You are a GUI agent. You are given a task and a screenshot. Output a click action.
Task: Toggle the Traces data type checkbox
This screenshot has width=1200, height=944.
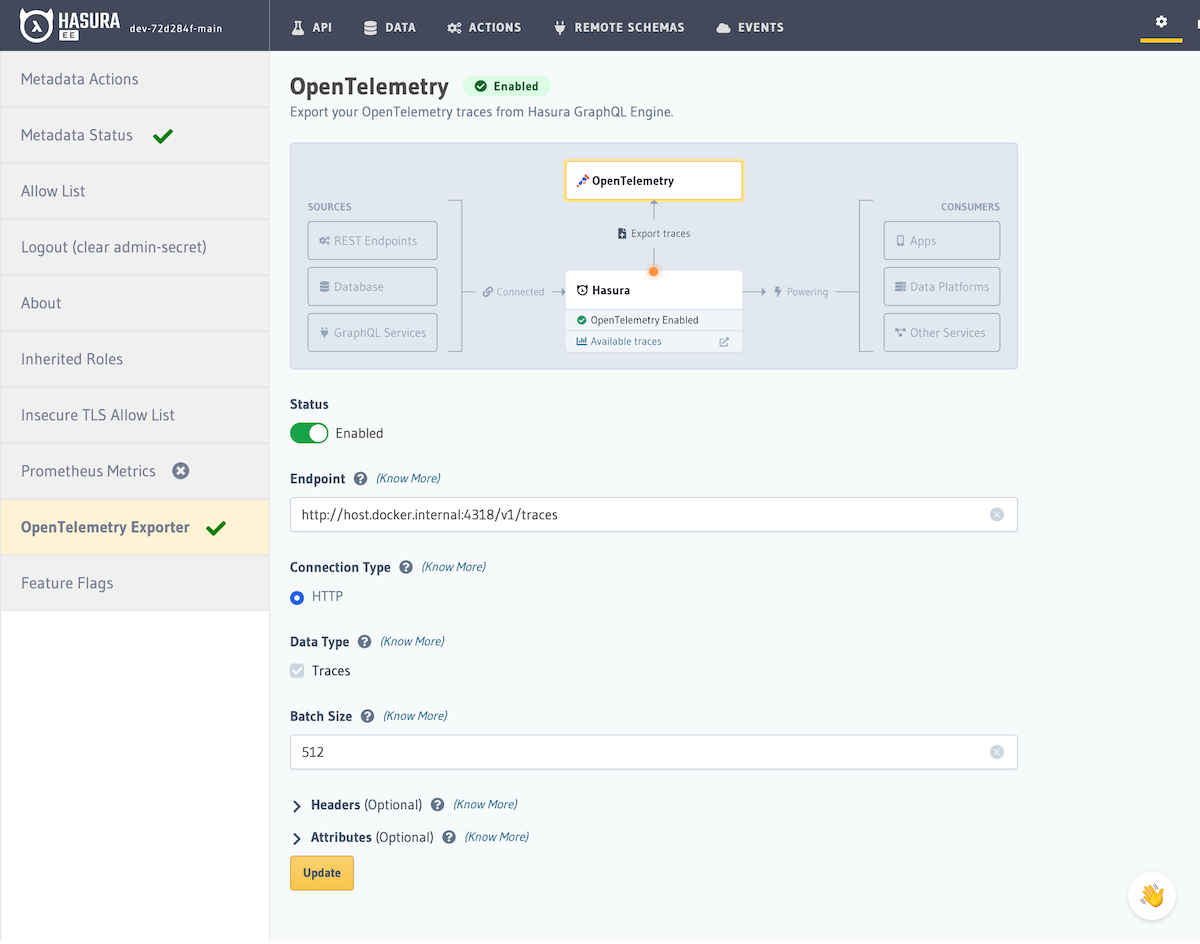(297, 671)
